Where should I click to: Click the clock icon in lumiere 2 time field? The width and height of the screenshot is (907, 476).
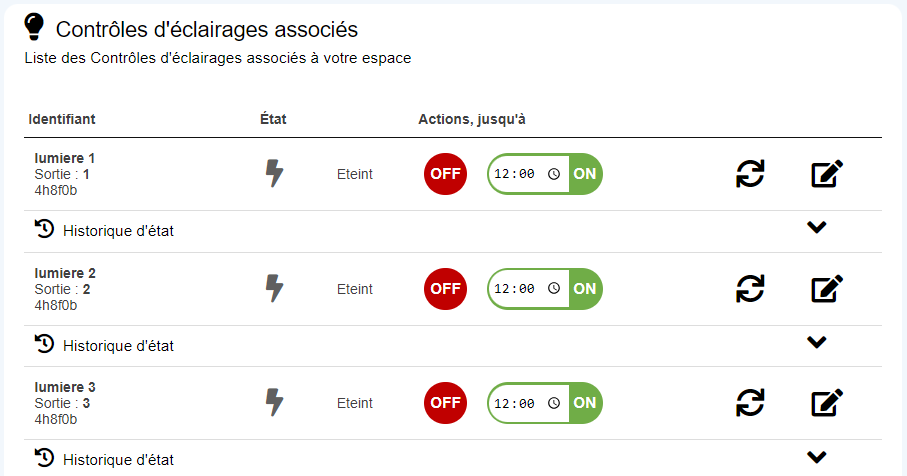point(554,289)
